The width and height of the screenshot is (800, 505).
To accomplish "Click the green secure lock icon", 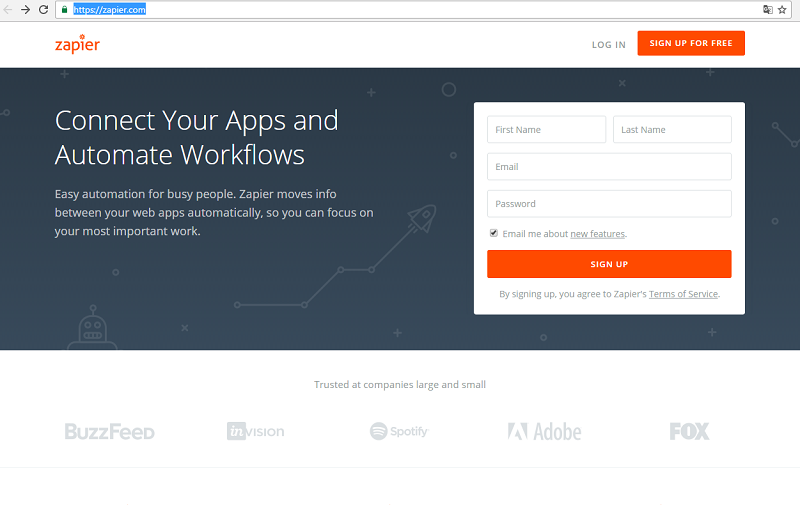I will (64, 9).
